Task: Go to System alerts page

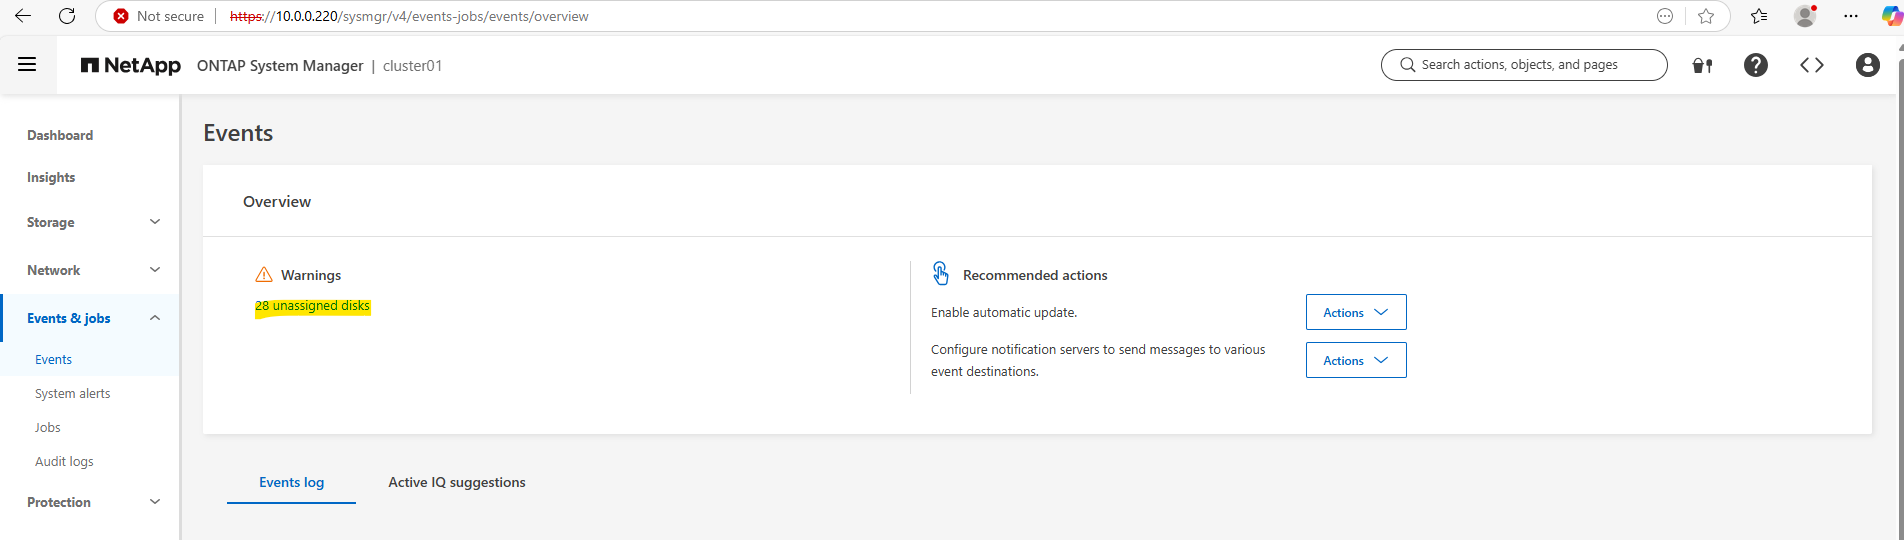Action: (73, 394)
